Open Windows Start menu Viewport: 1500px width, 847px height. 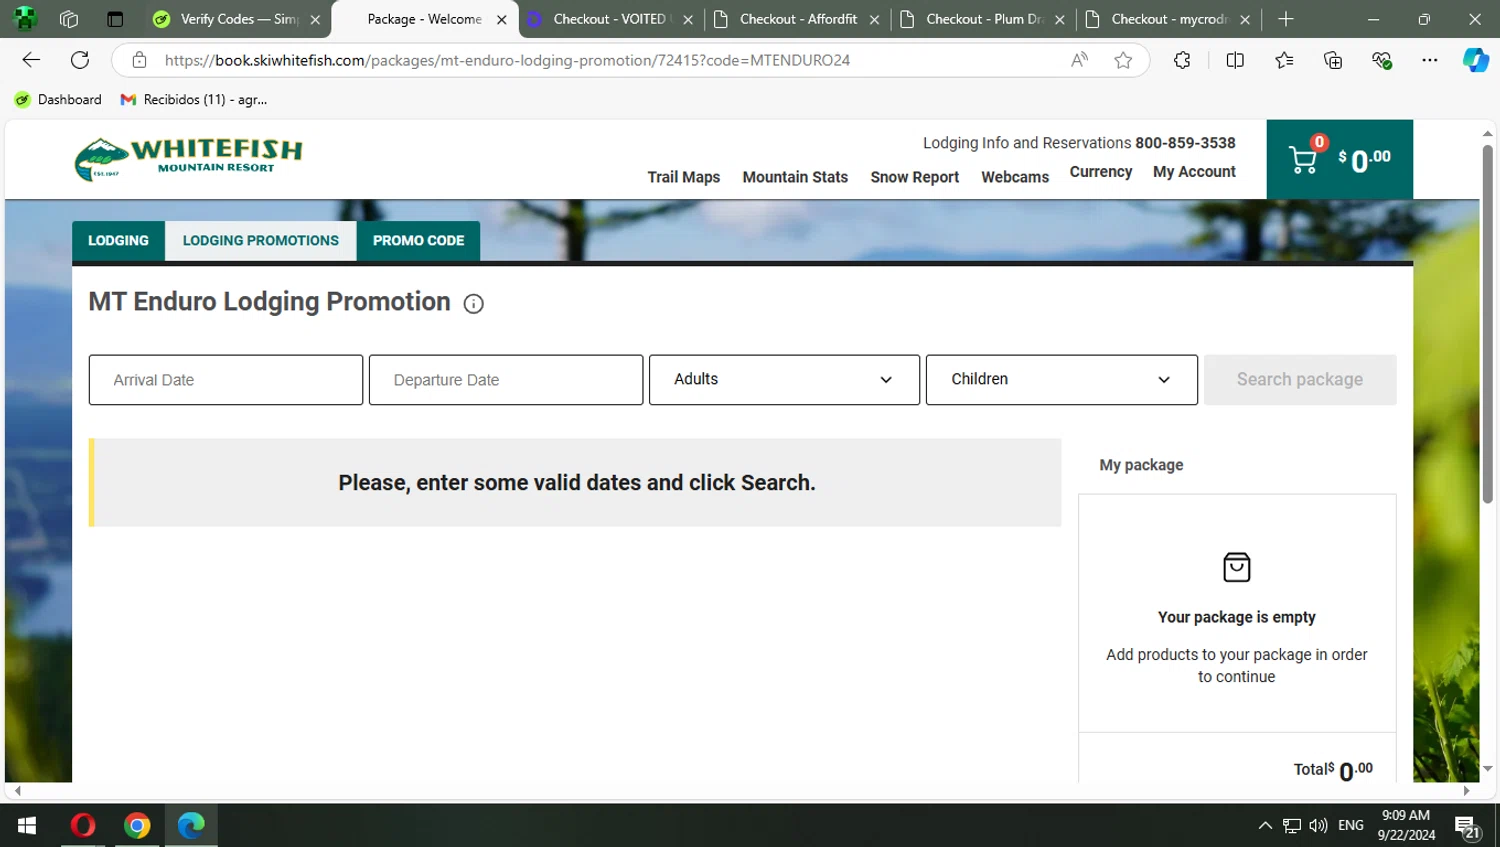click(x=27, y=825)
